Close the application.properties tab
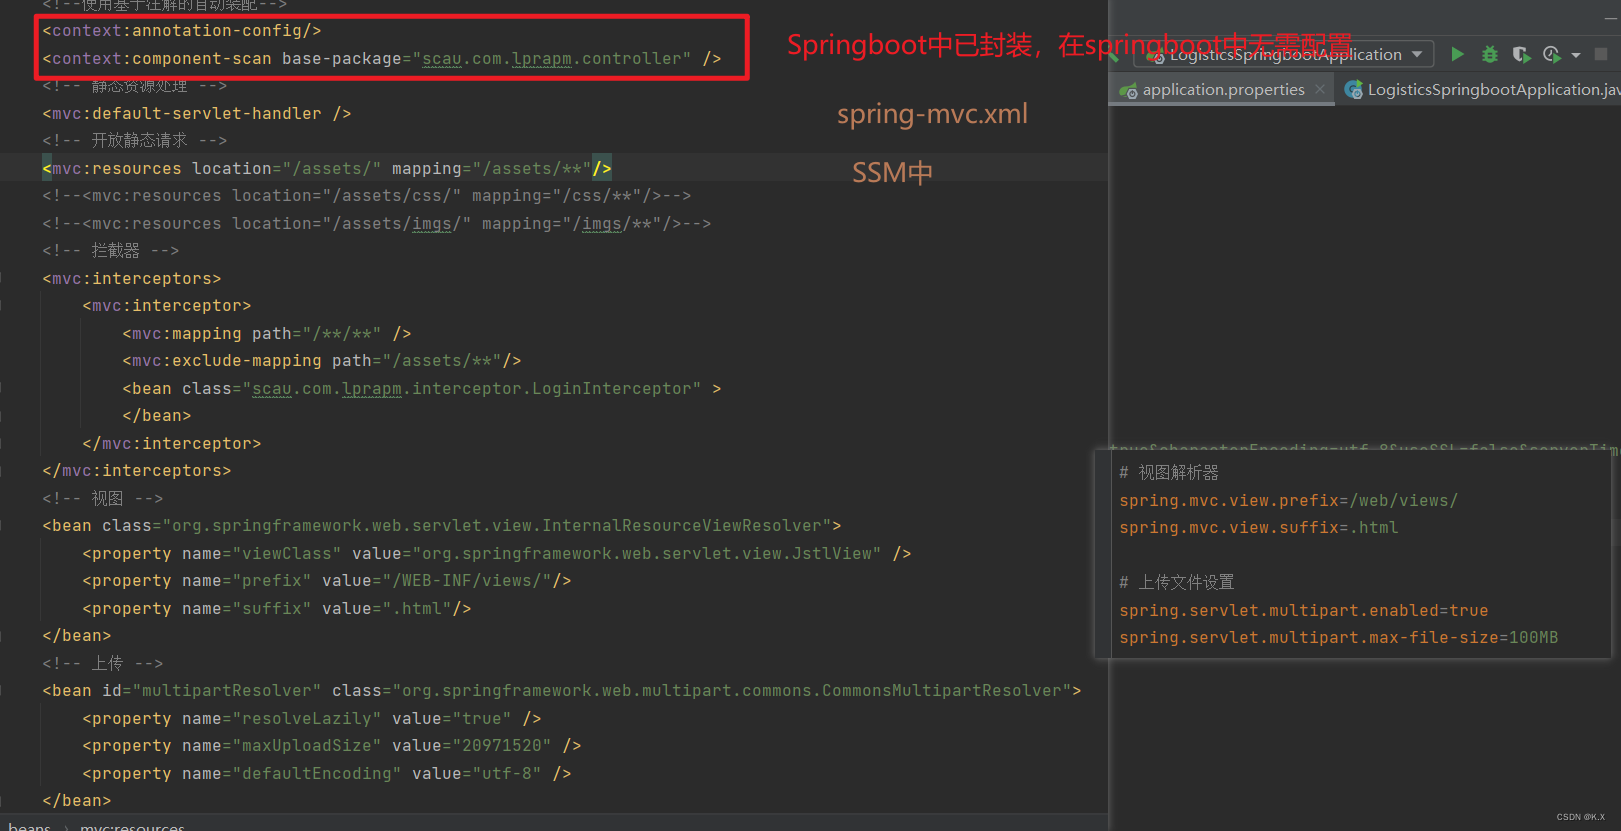Image resolution: width=1621 pixels, height=831 pixels. [1320, 90]
